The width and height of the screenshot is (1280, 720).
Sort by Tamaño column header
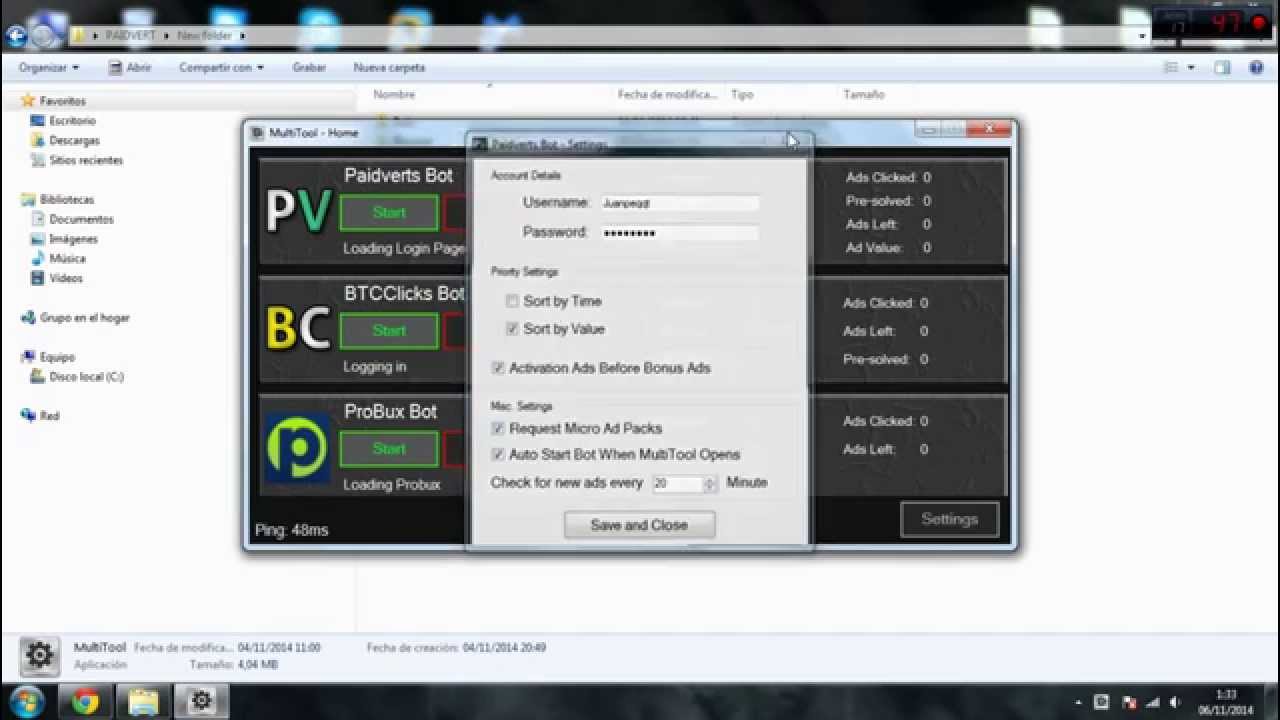tap(864, 94)
